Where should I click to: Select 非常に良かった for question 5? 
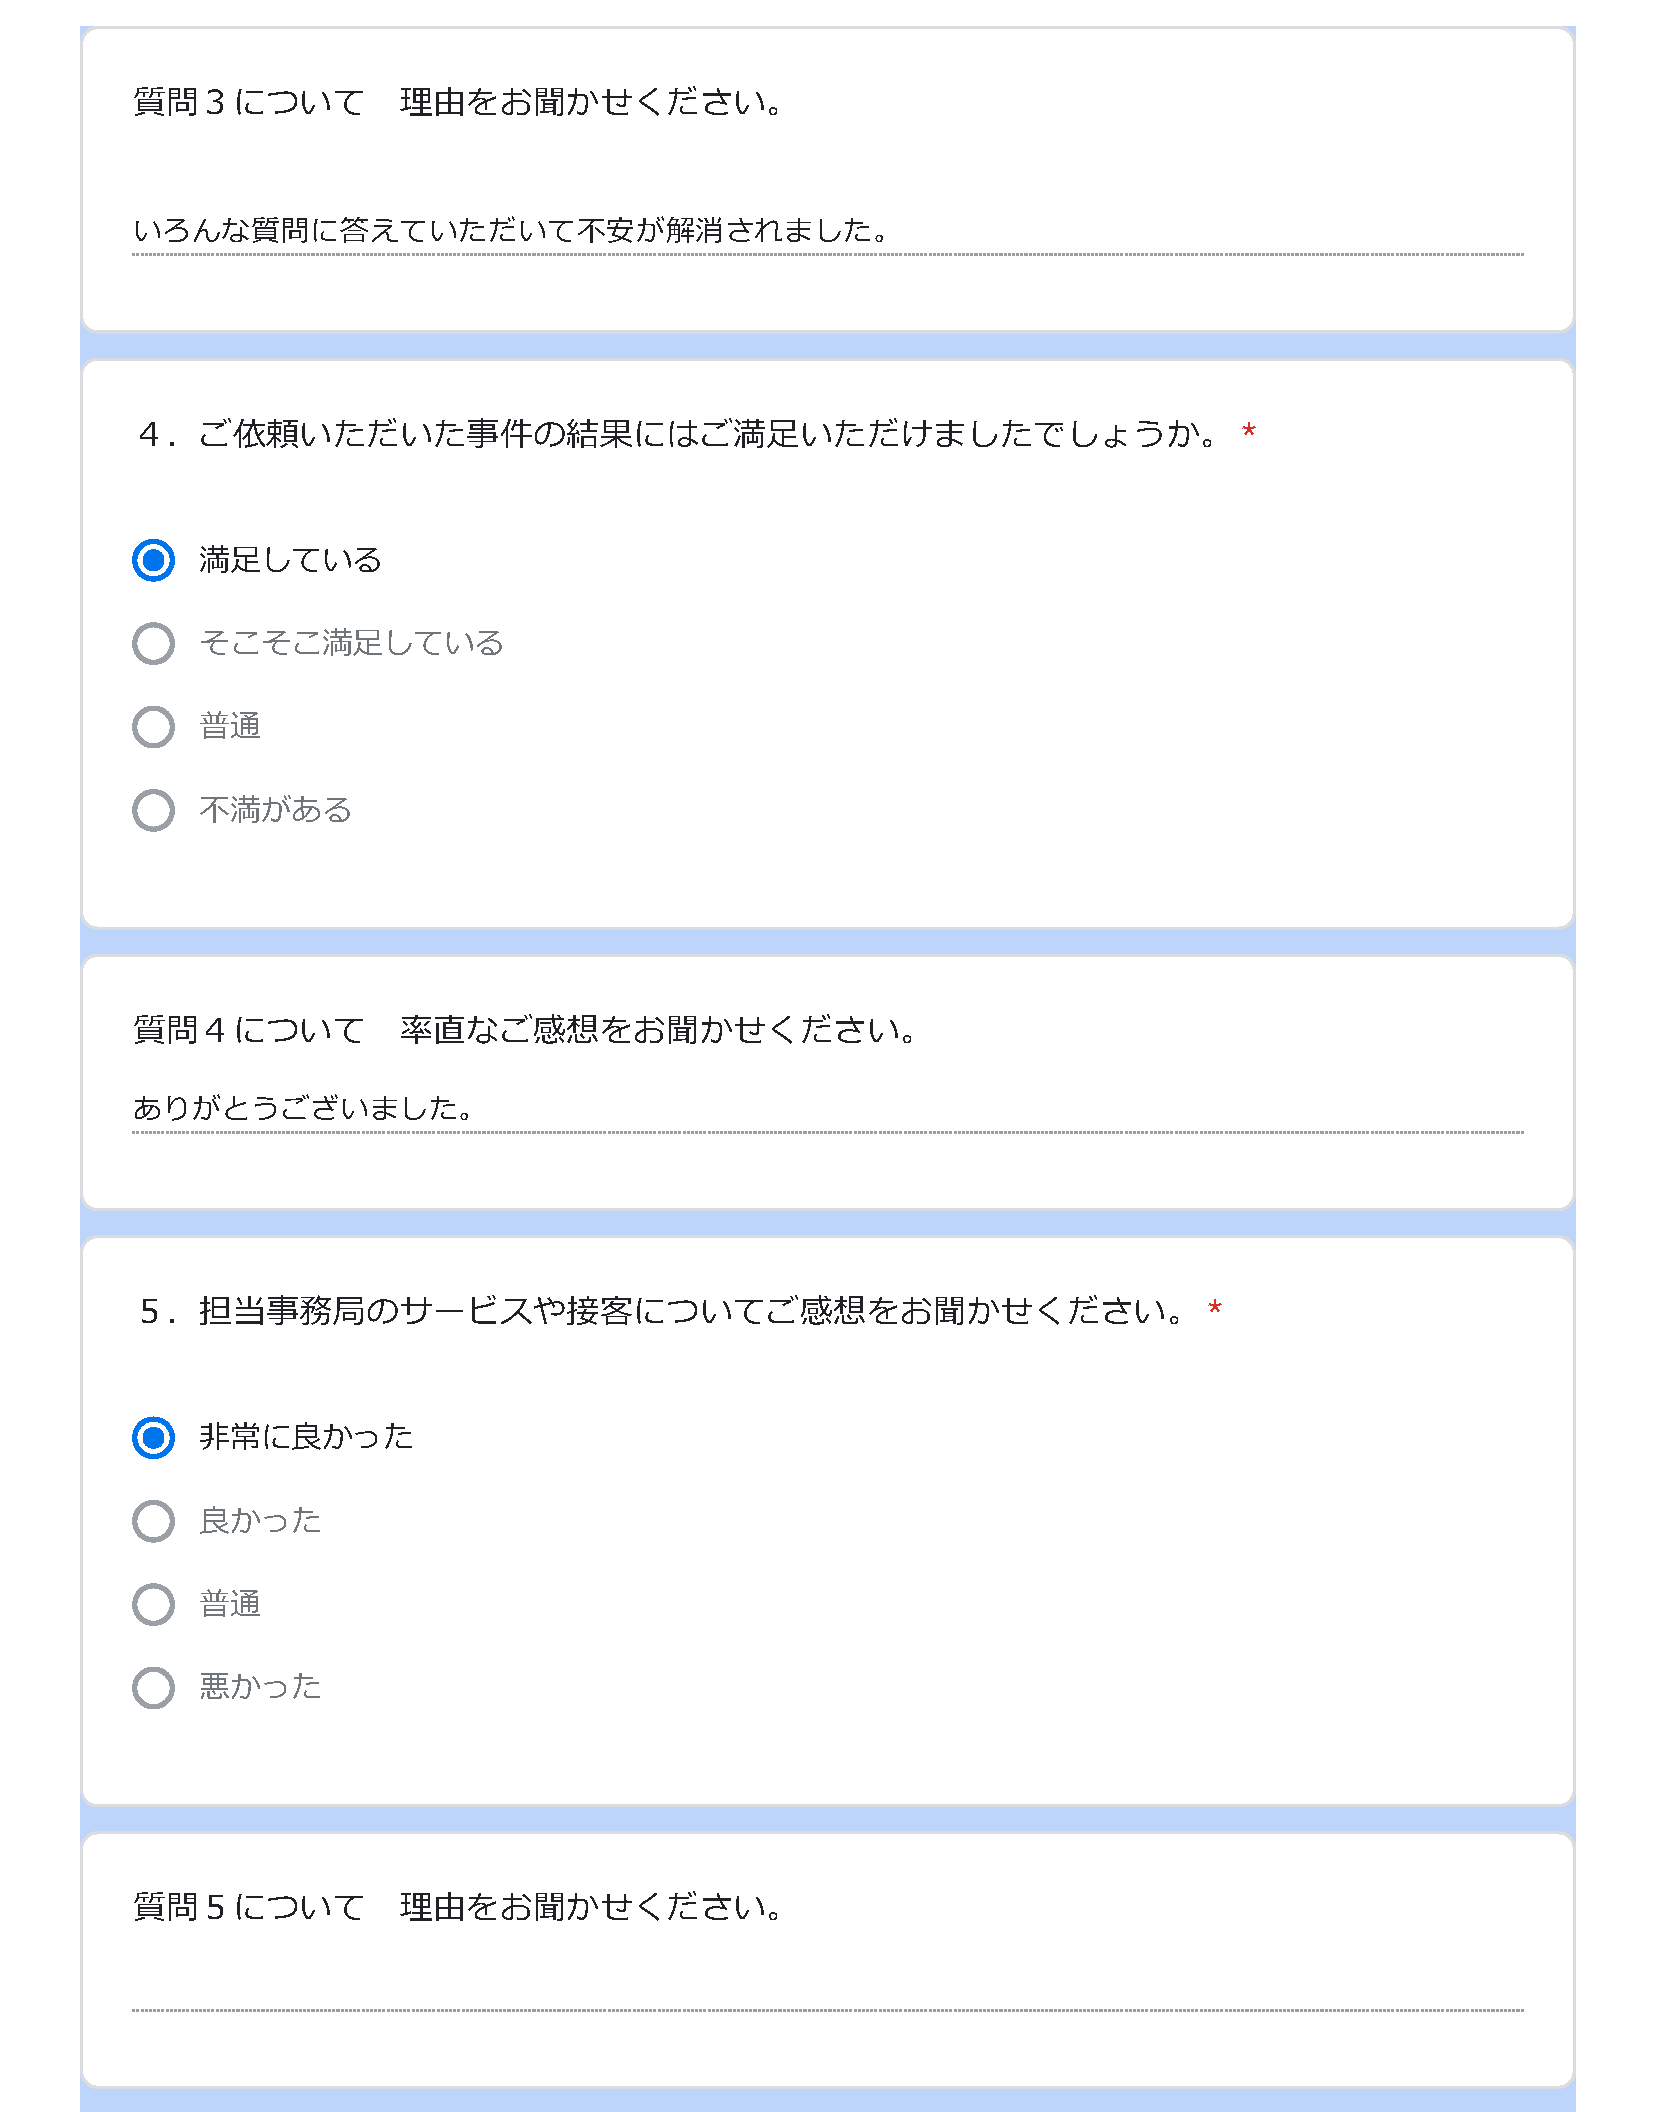[x=153, y=1438]
